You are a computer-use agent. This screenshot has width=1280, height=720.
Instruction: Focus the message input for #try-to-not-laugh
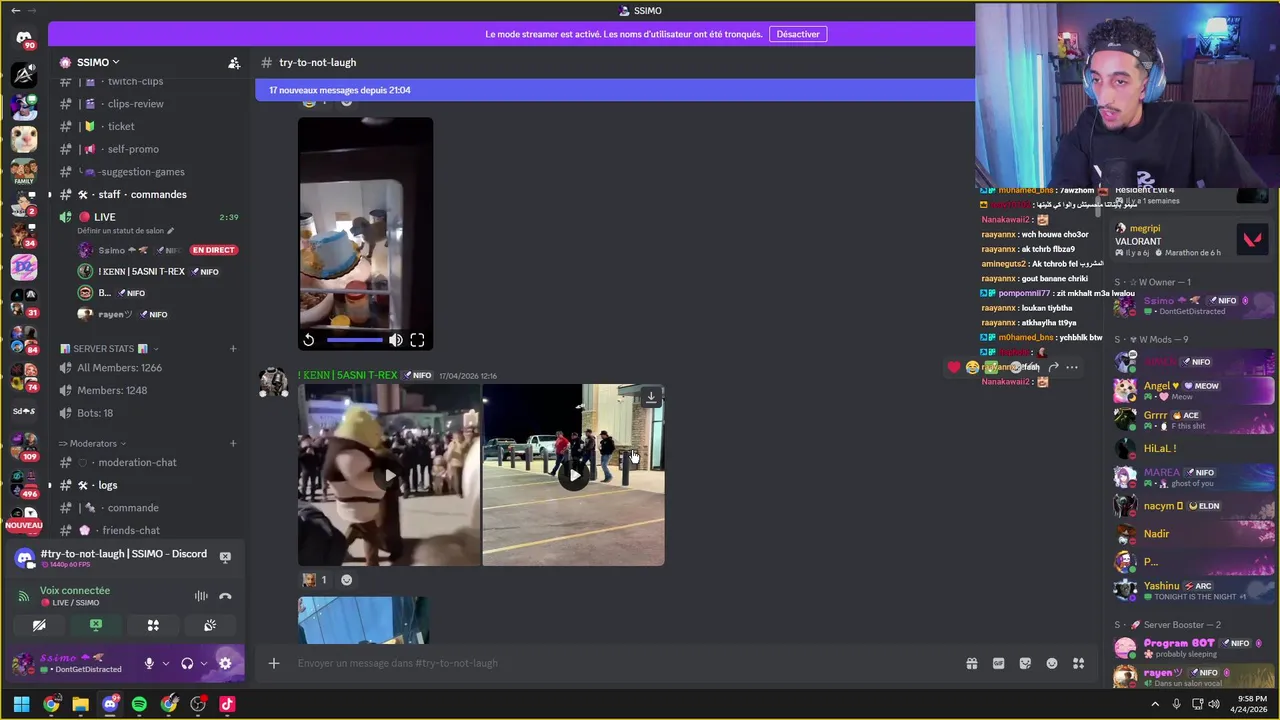tap(620, 663)
